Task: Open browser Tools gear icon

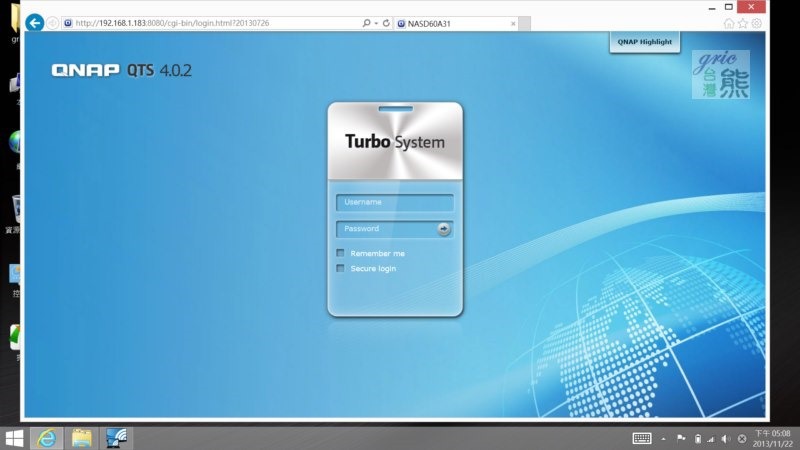Action: 757,23
